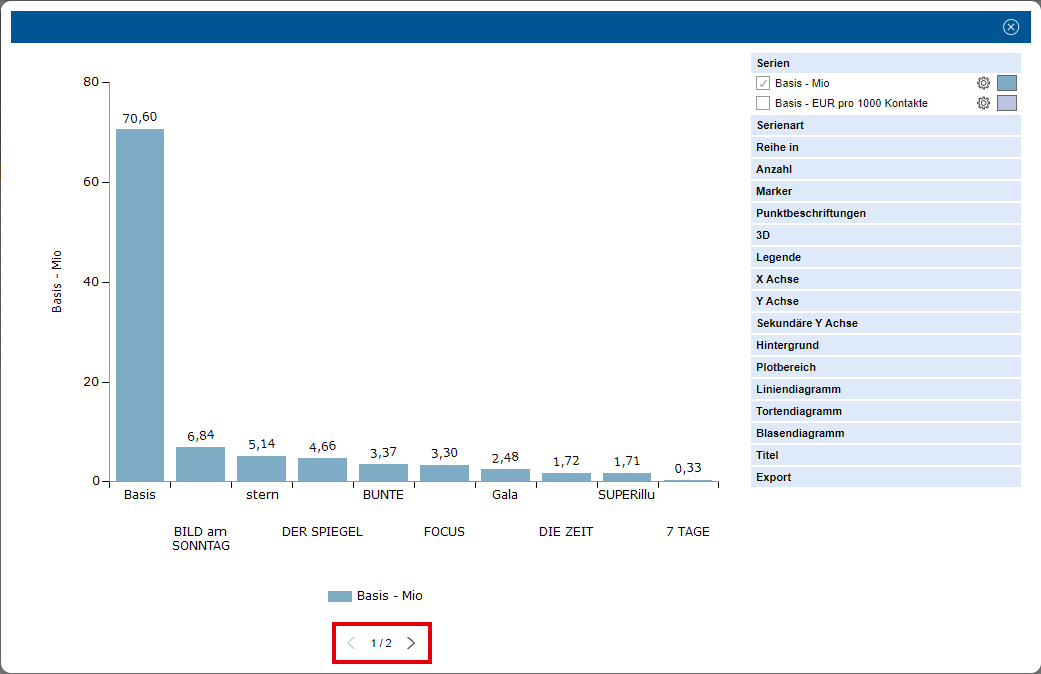Close the chart dialog with X icon
1041x674 pixels.
1011,27
